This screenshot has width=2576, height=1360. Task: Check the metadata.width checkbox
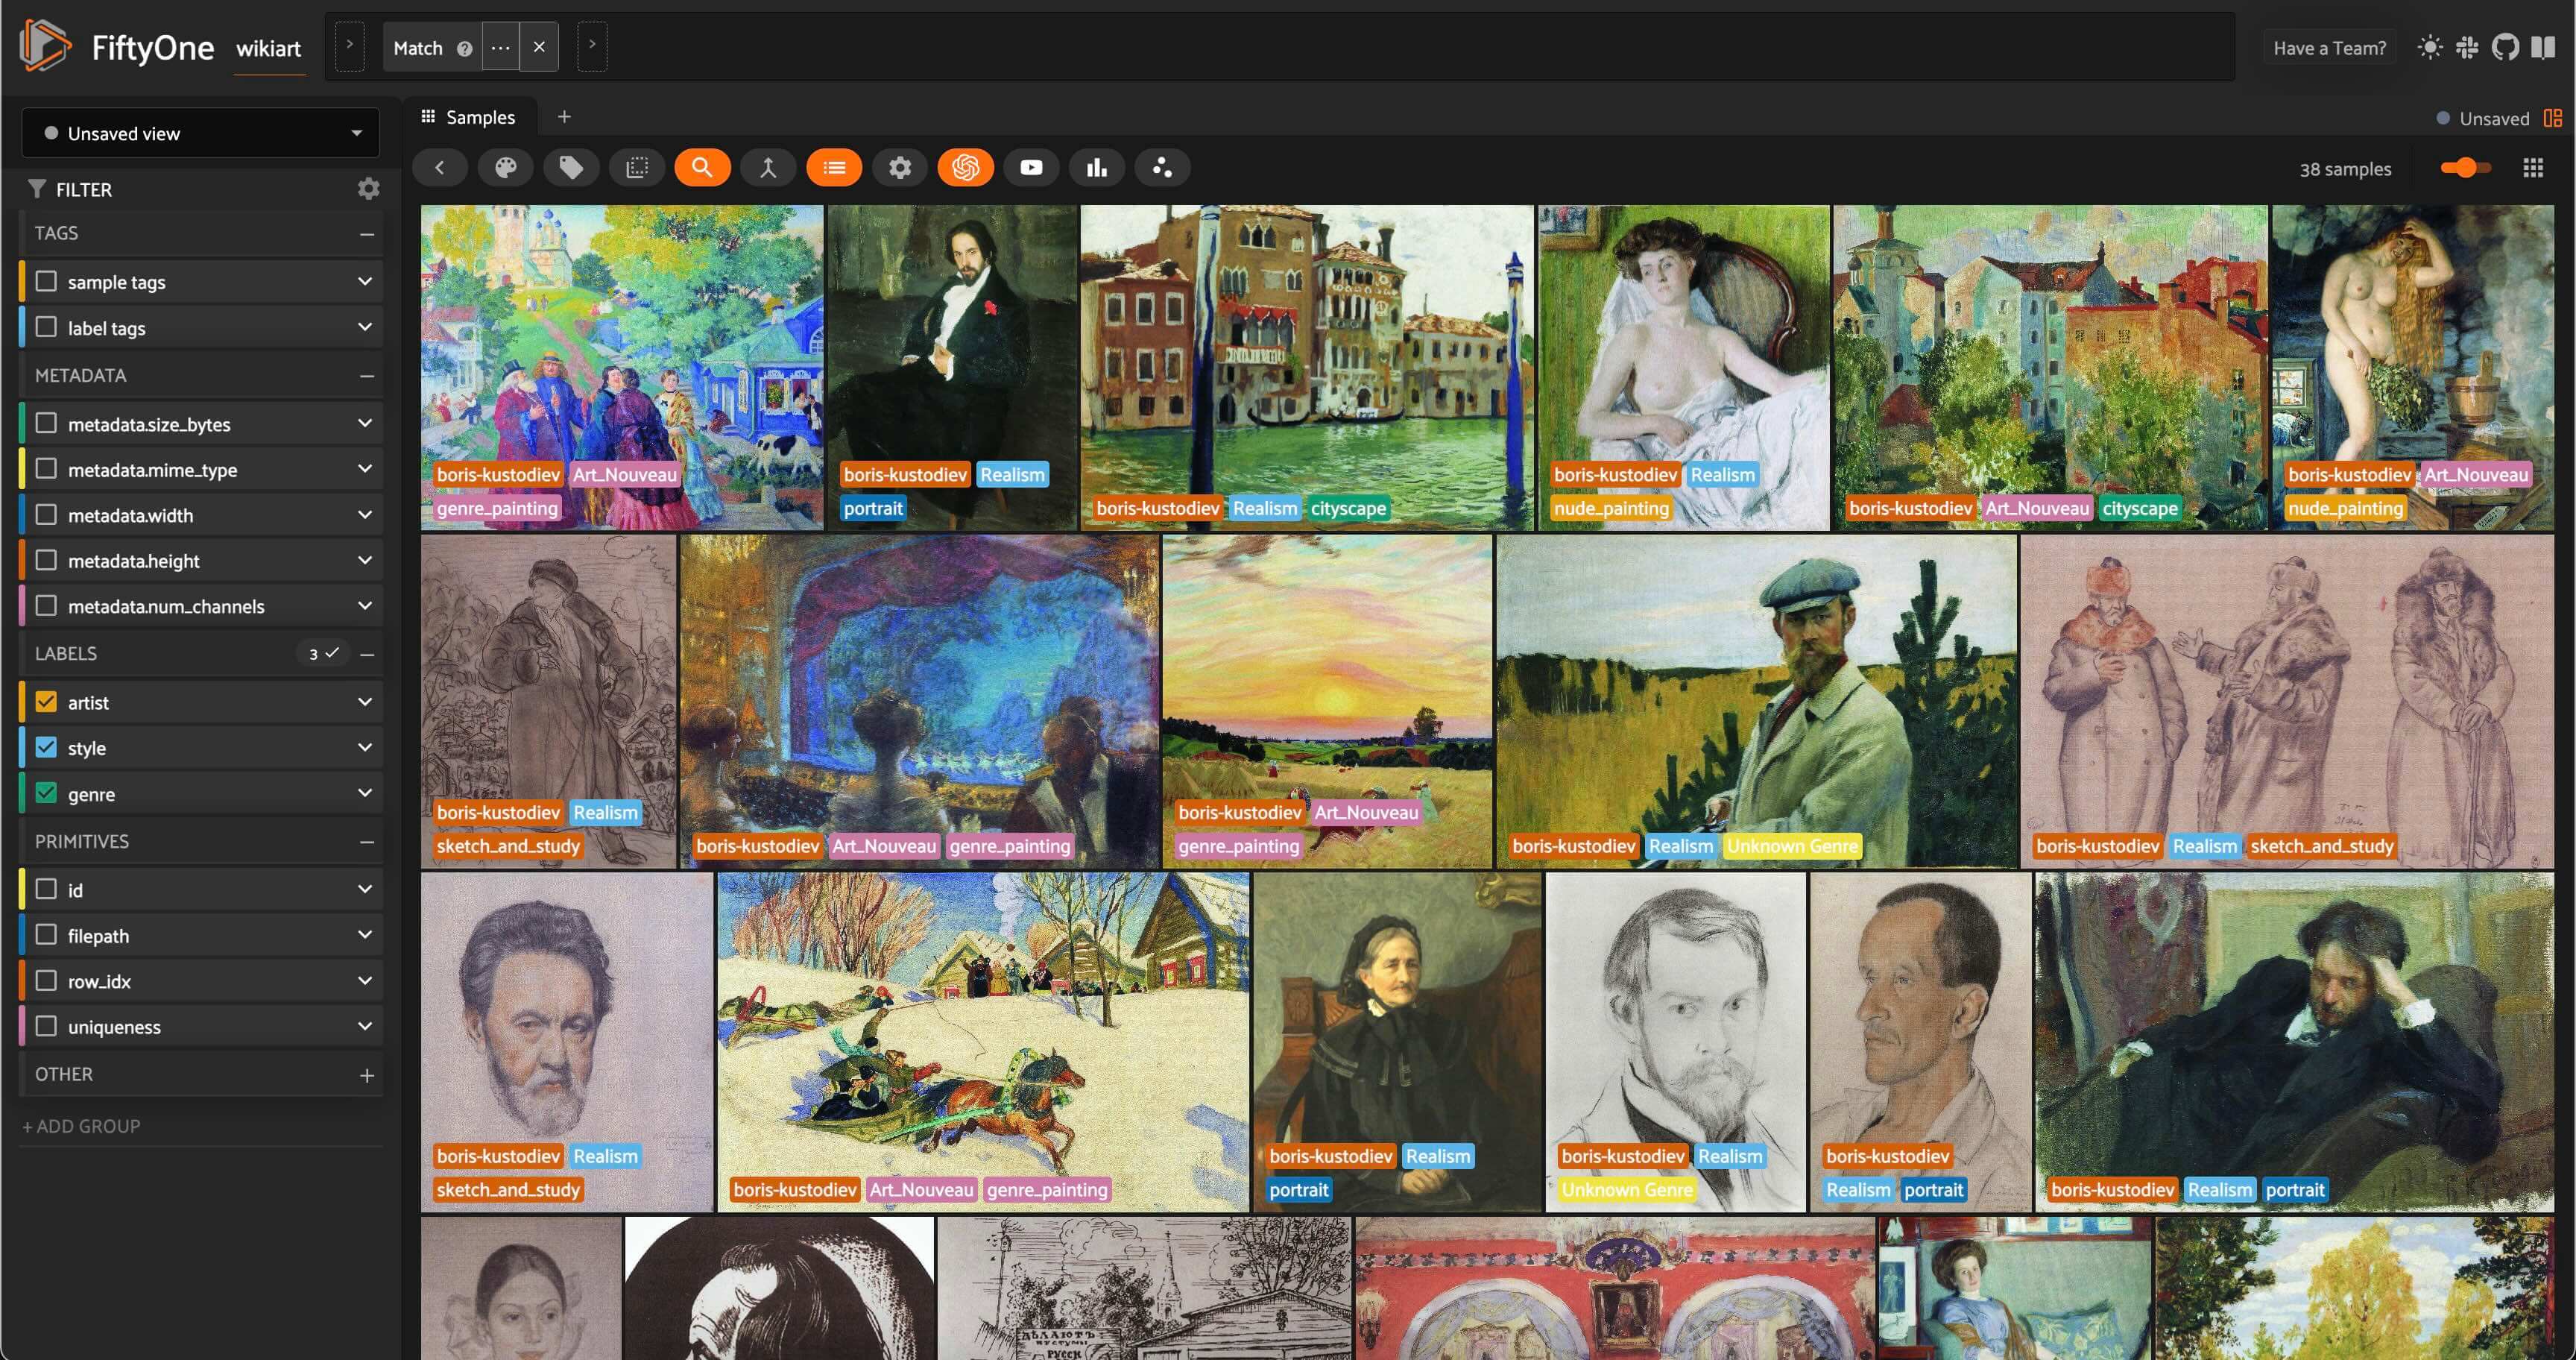46,515
